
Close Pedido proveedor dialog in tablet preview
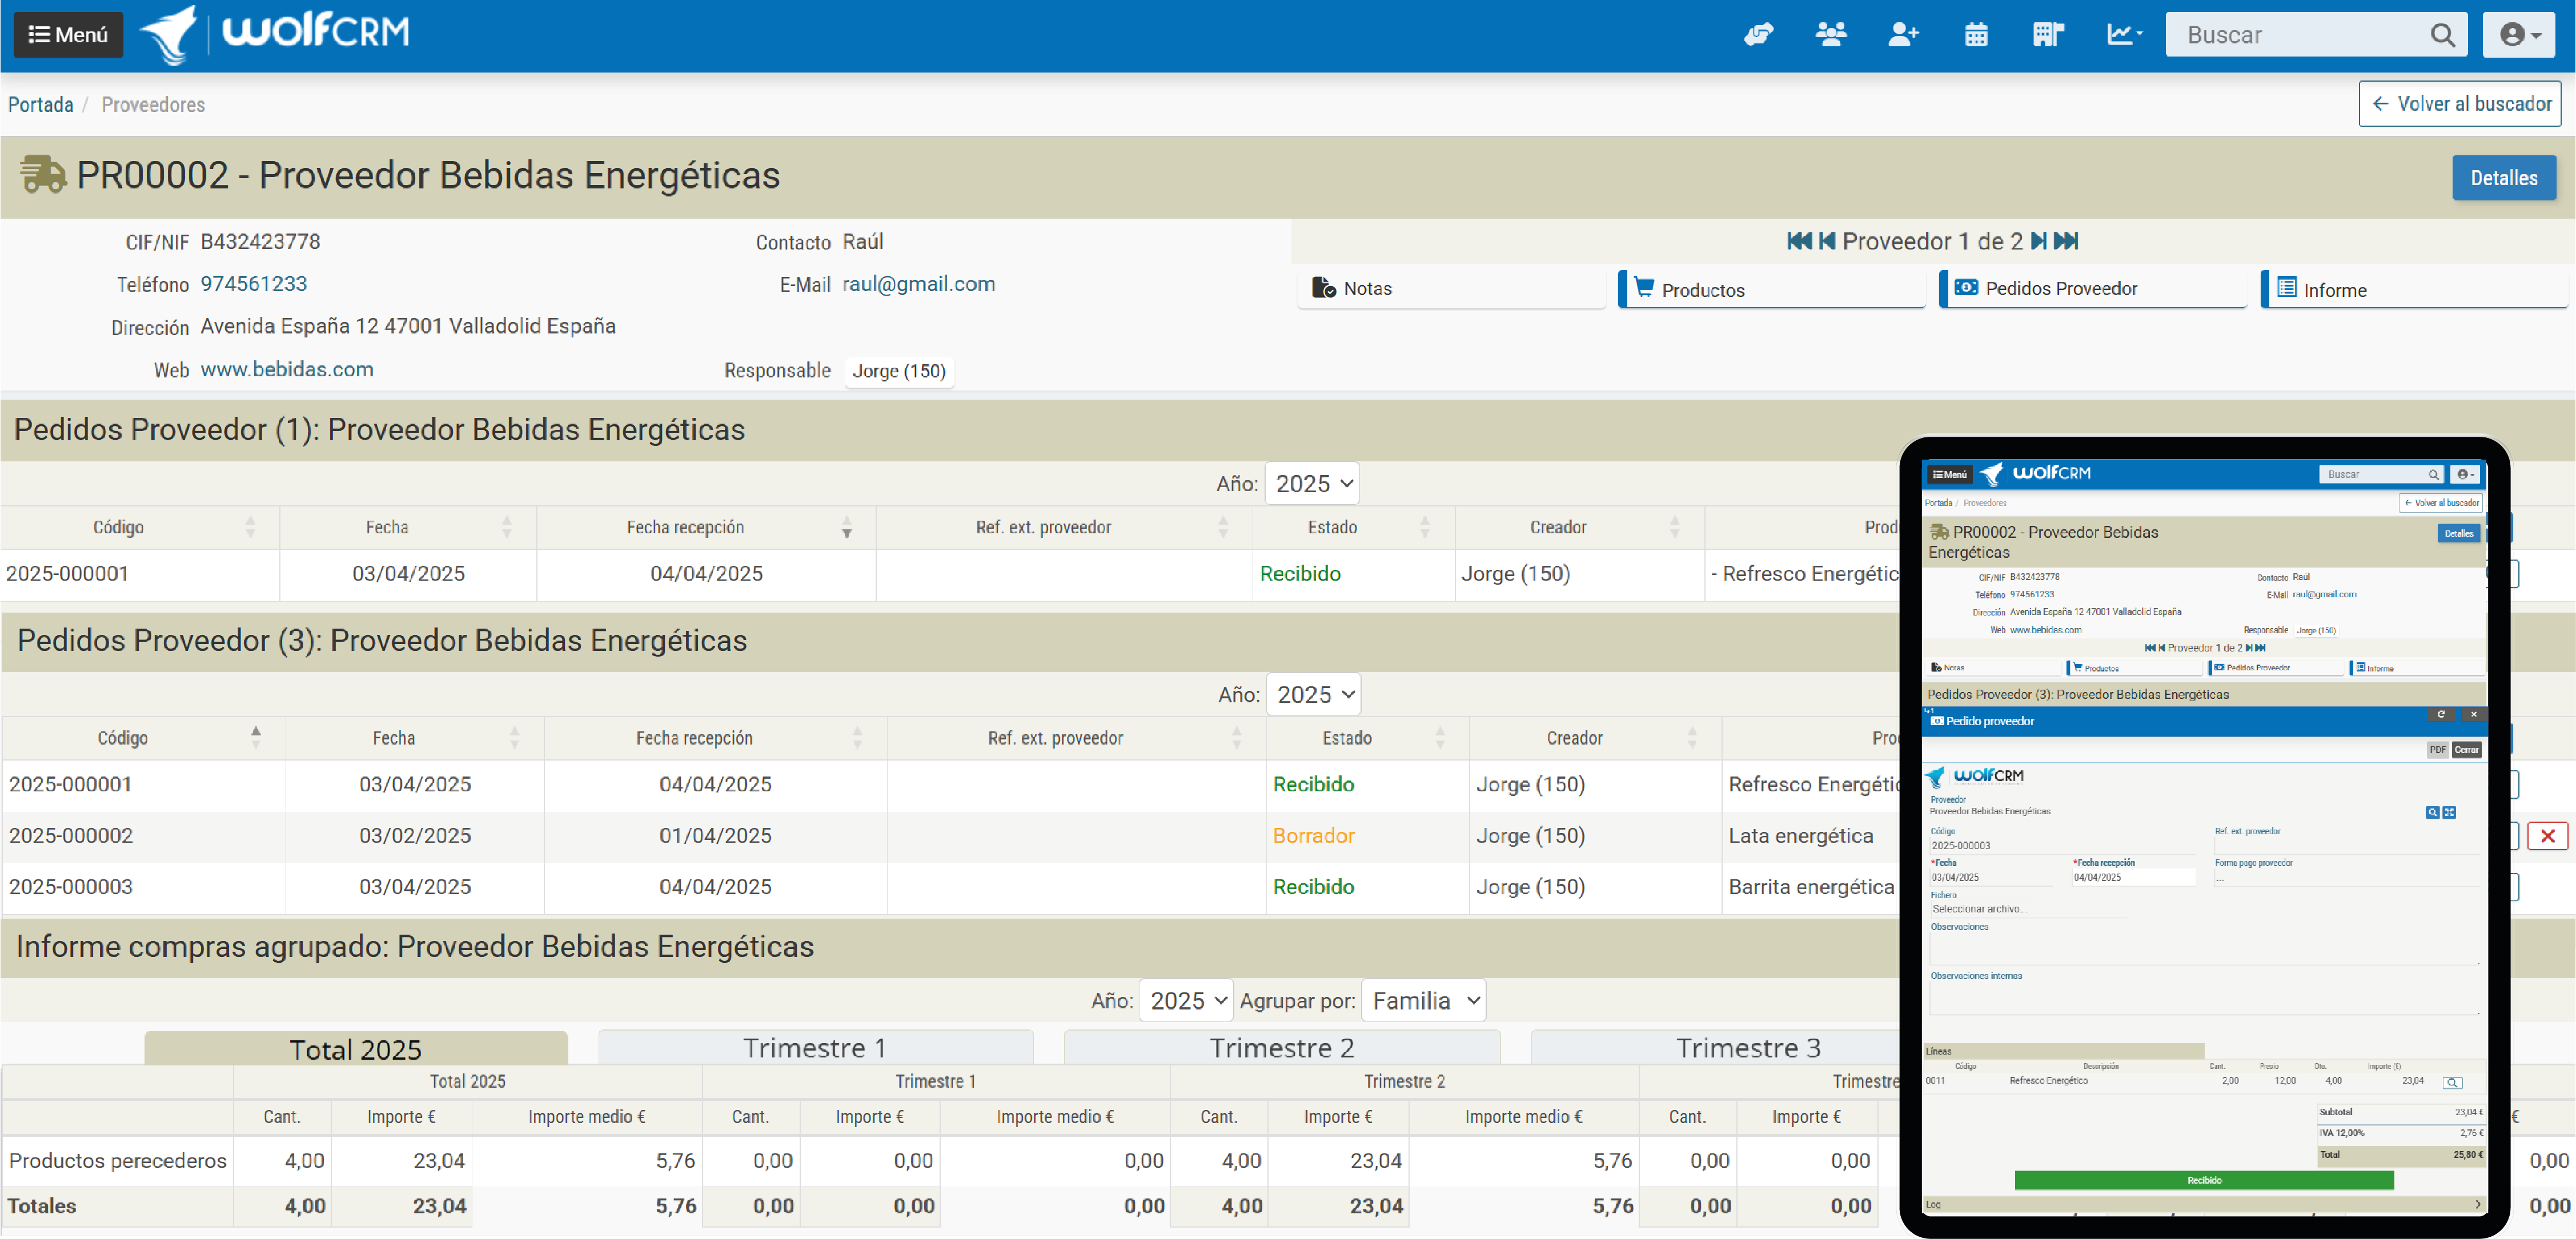pyautogui.click(x=2473, y=715)
